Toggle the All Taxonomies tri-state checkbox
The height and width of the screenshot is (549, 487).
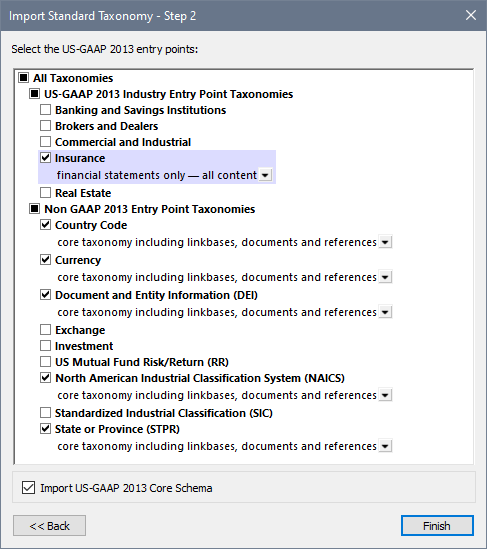click(23, 78)
